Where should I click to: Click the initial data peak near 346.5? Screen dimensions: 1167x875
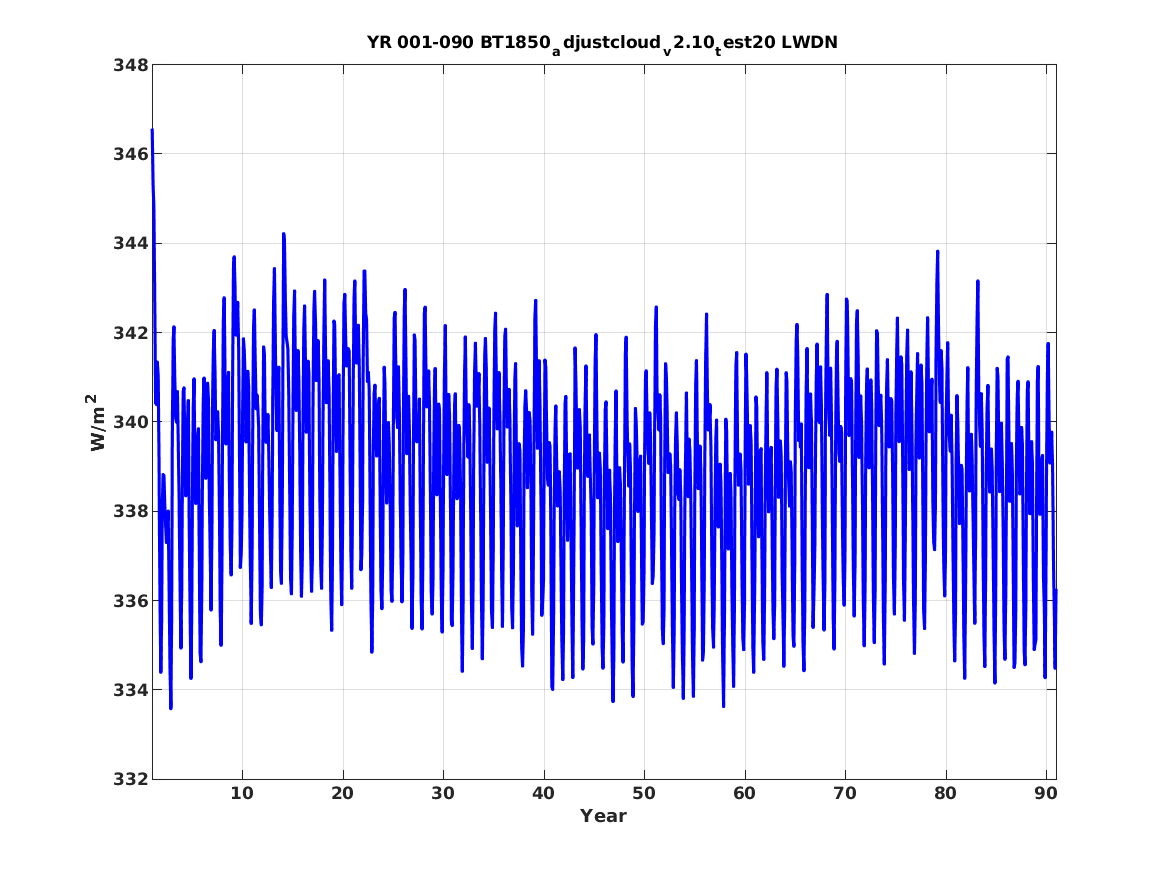tap(152, 131)
